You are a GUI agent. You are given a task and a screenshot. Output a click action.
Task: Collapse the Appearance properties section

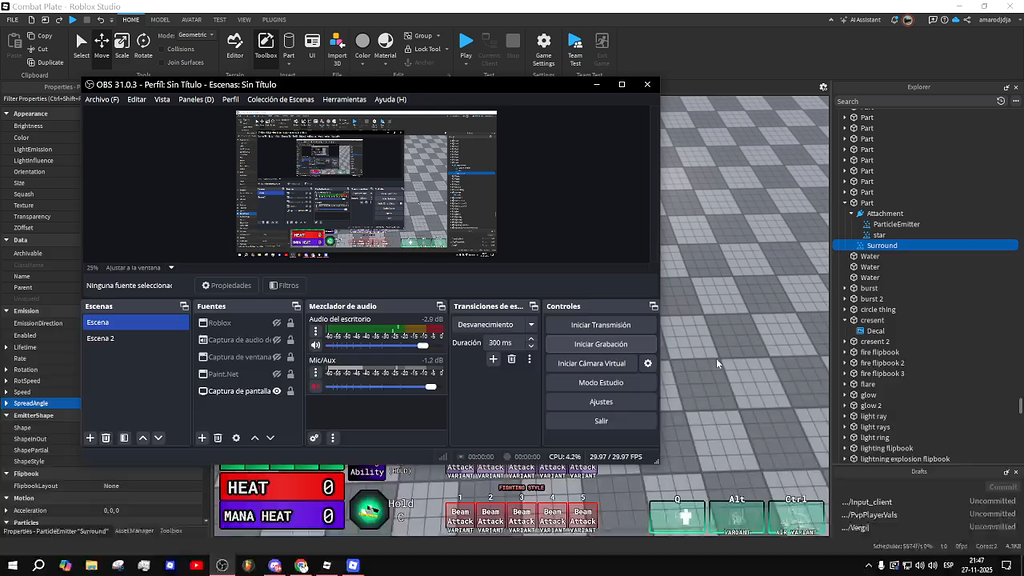click(x=7, y=114)
